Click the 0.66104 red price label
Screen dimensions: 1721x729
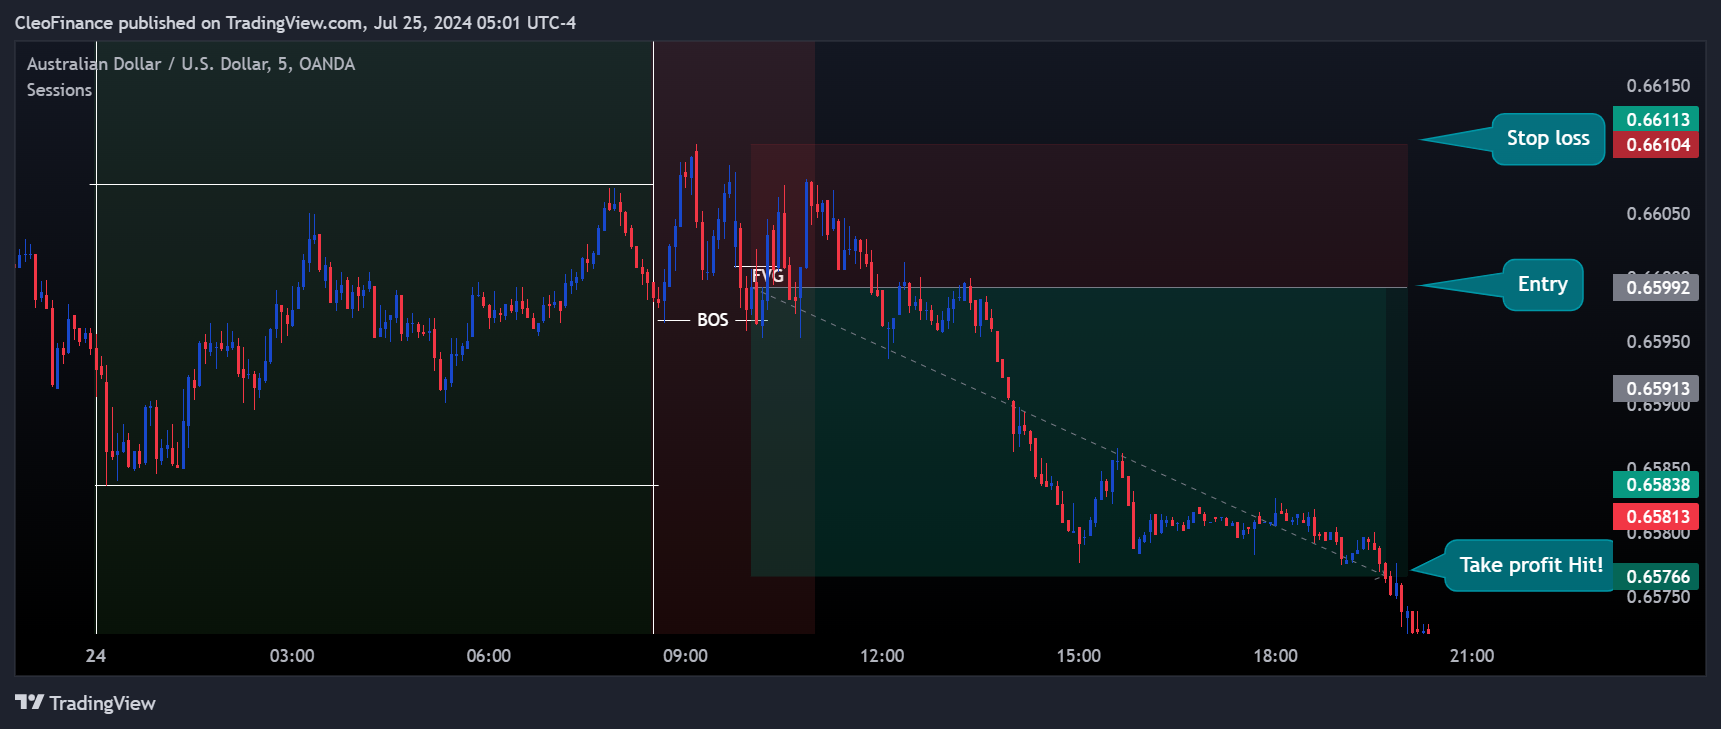[1656, 144]
